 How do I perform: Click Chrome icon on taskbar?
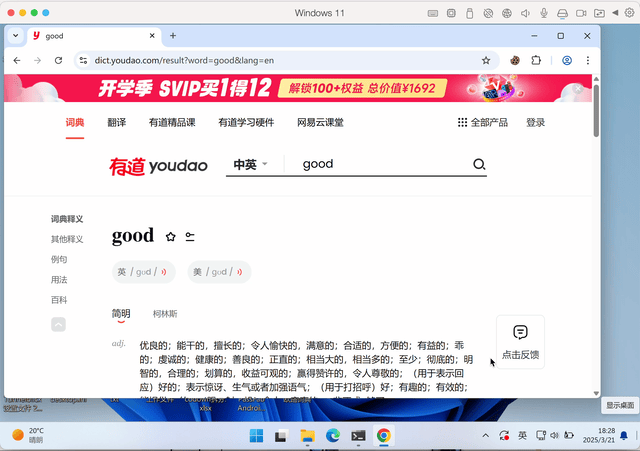click(x=384, y=435)
